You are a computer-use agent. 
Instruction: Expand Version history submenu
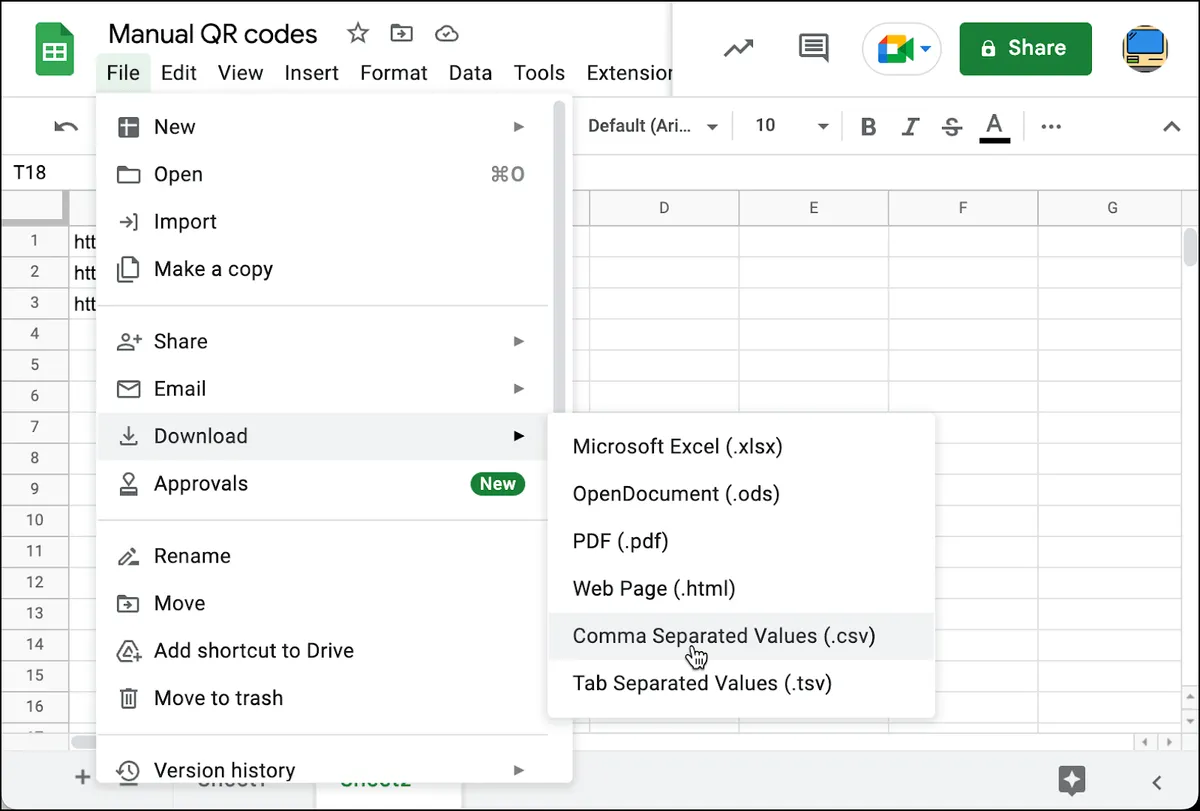322,770
